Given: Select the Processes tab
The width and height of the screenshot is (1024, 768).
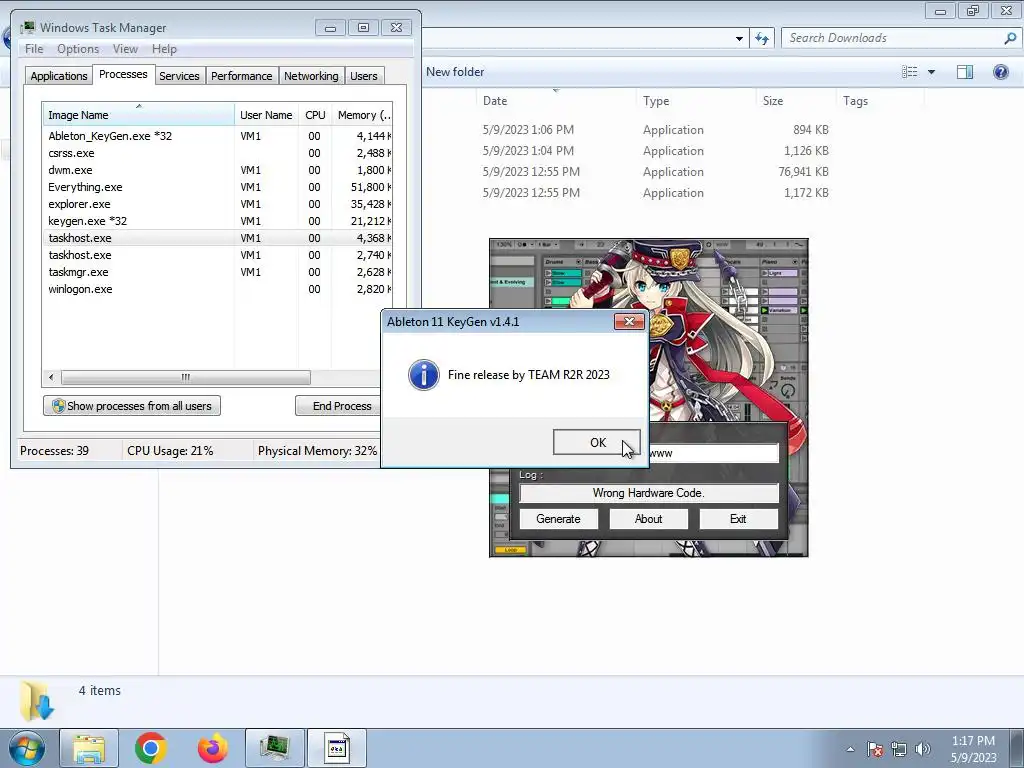Looking at the screenshot, I should pyautogui.click(x=123, y=74).
